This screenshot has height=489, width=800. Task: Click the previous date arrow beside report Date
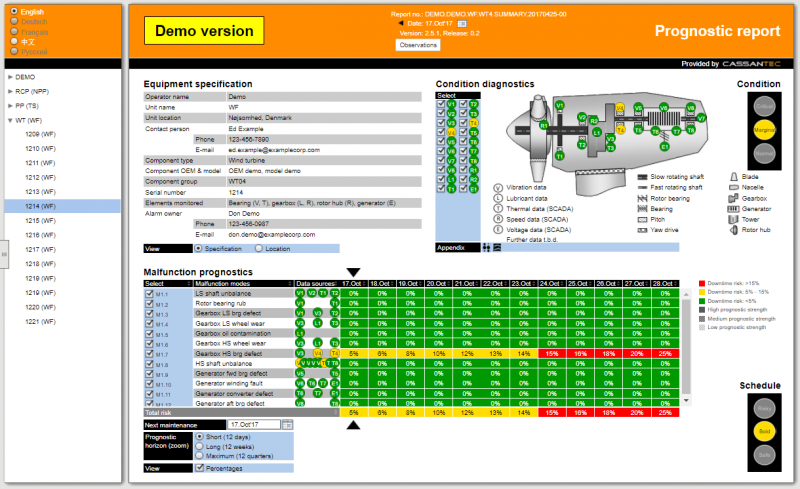400,23
